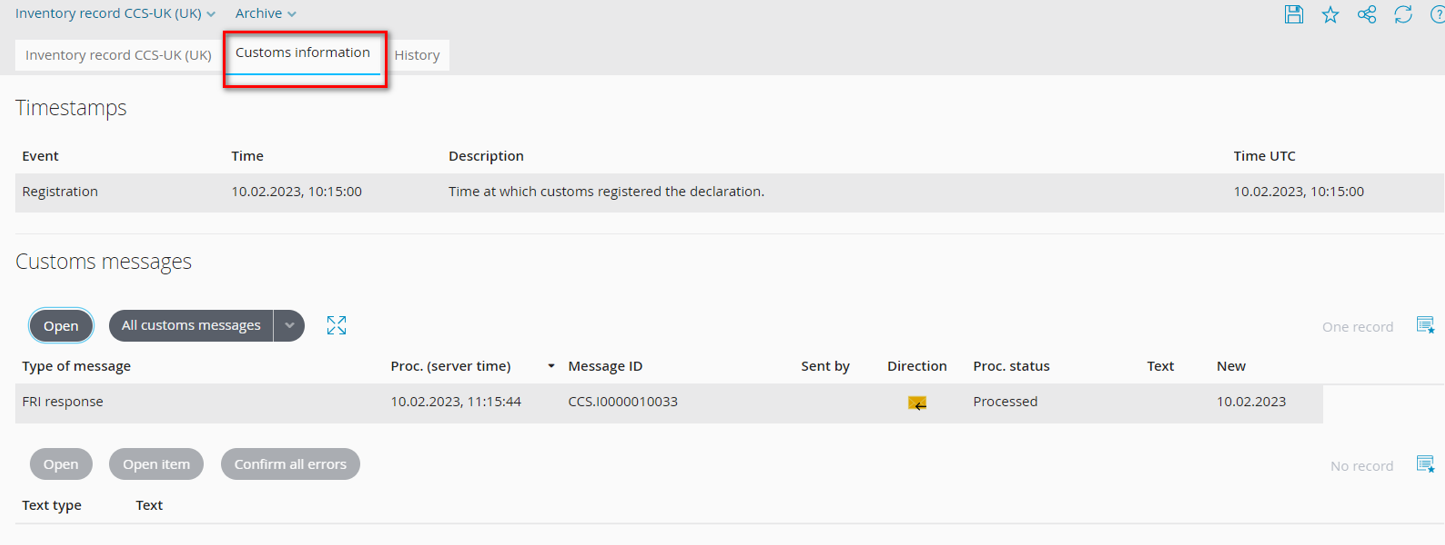Mark record as favorite with star icon

[1330, 14]
